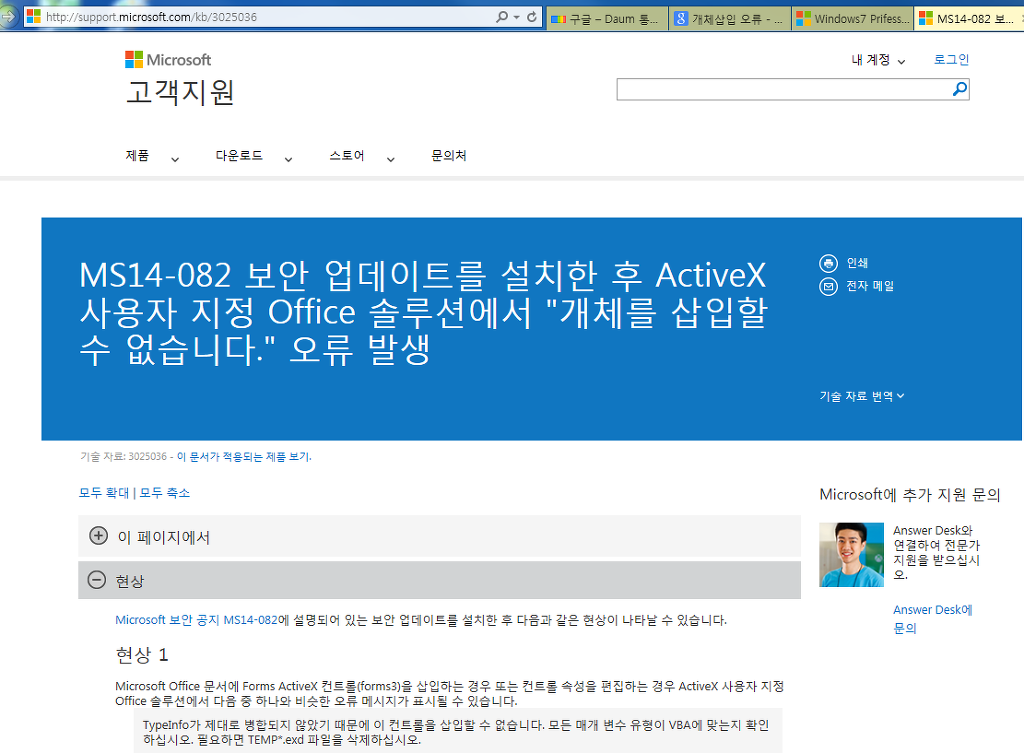Open the 제품 dropdown menu
This screenshot has height=753, width=1024.
[x=151, y=156]
